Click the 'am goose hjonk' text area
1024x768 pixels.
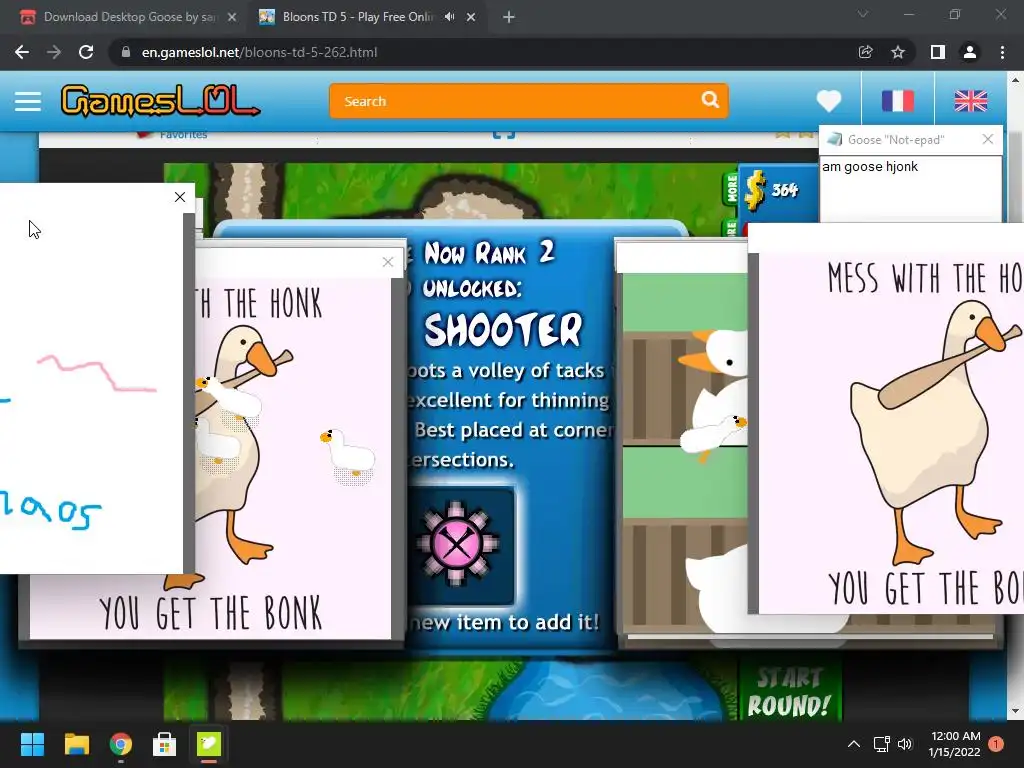[x=910, y=189]
